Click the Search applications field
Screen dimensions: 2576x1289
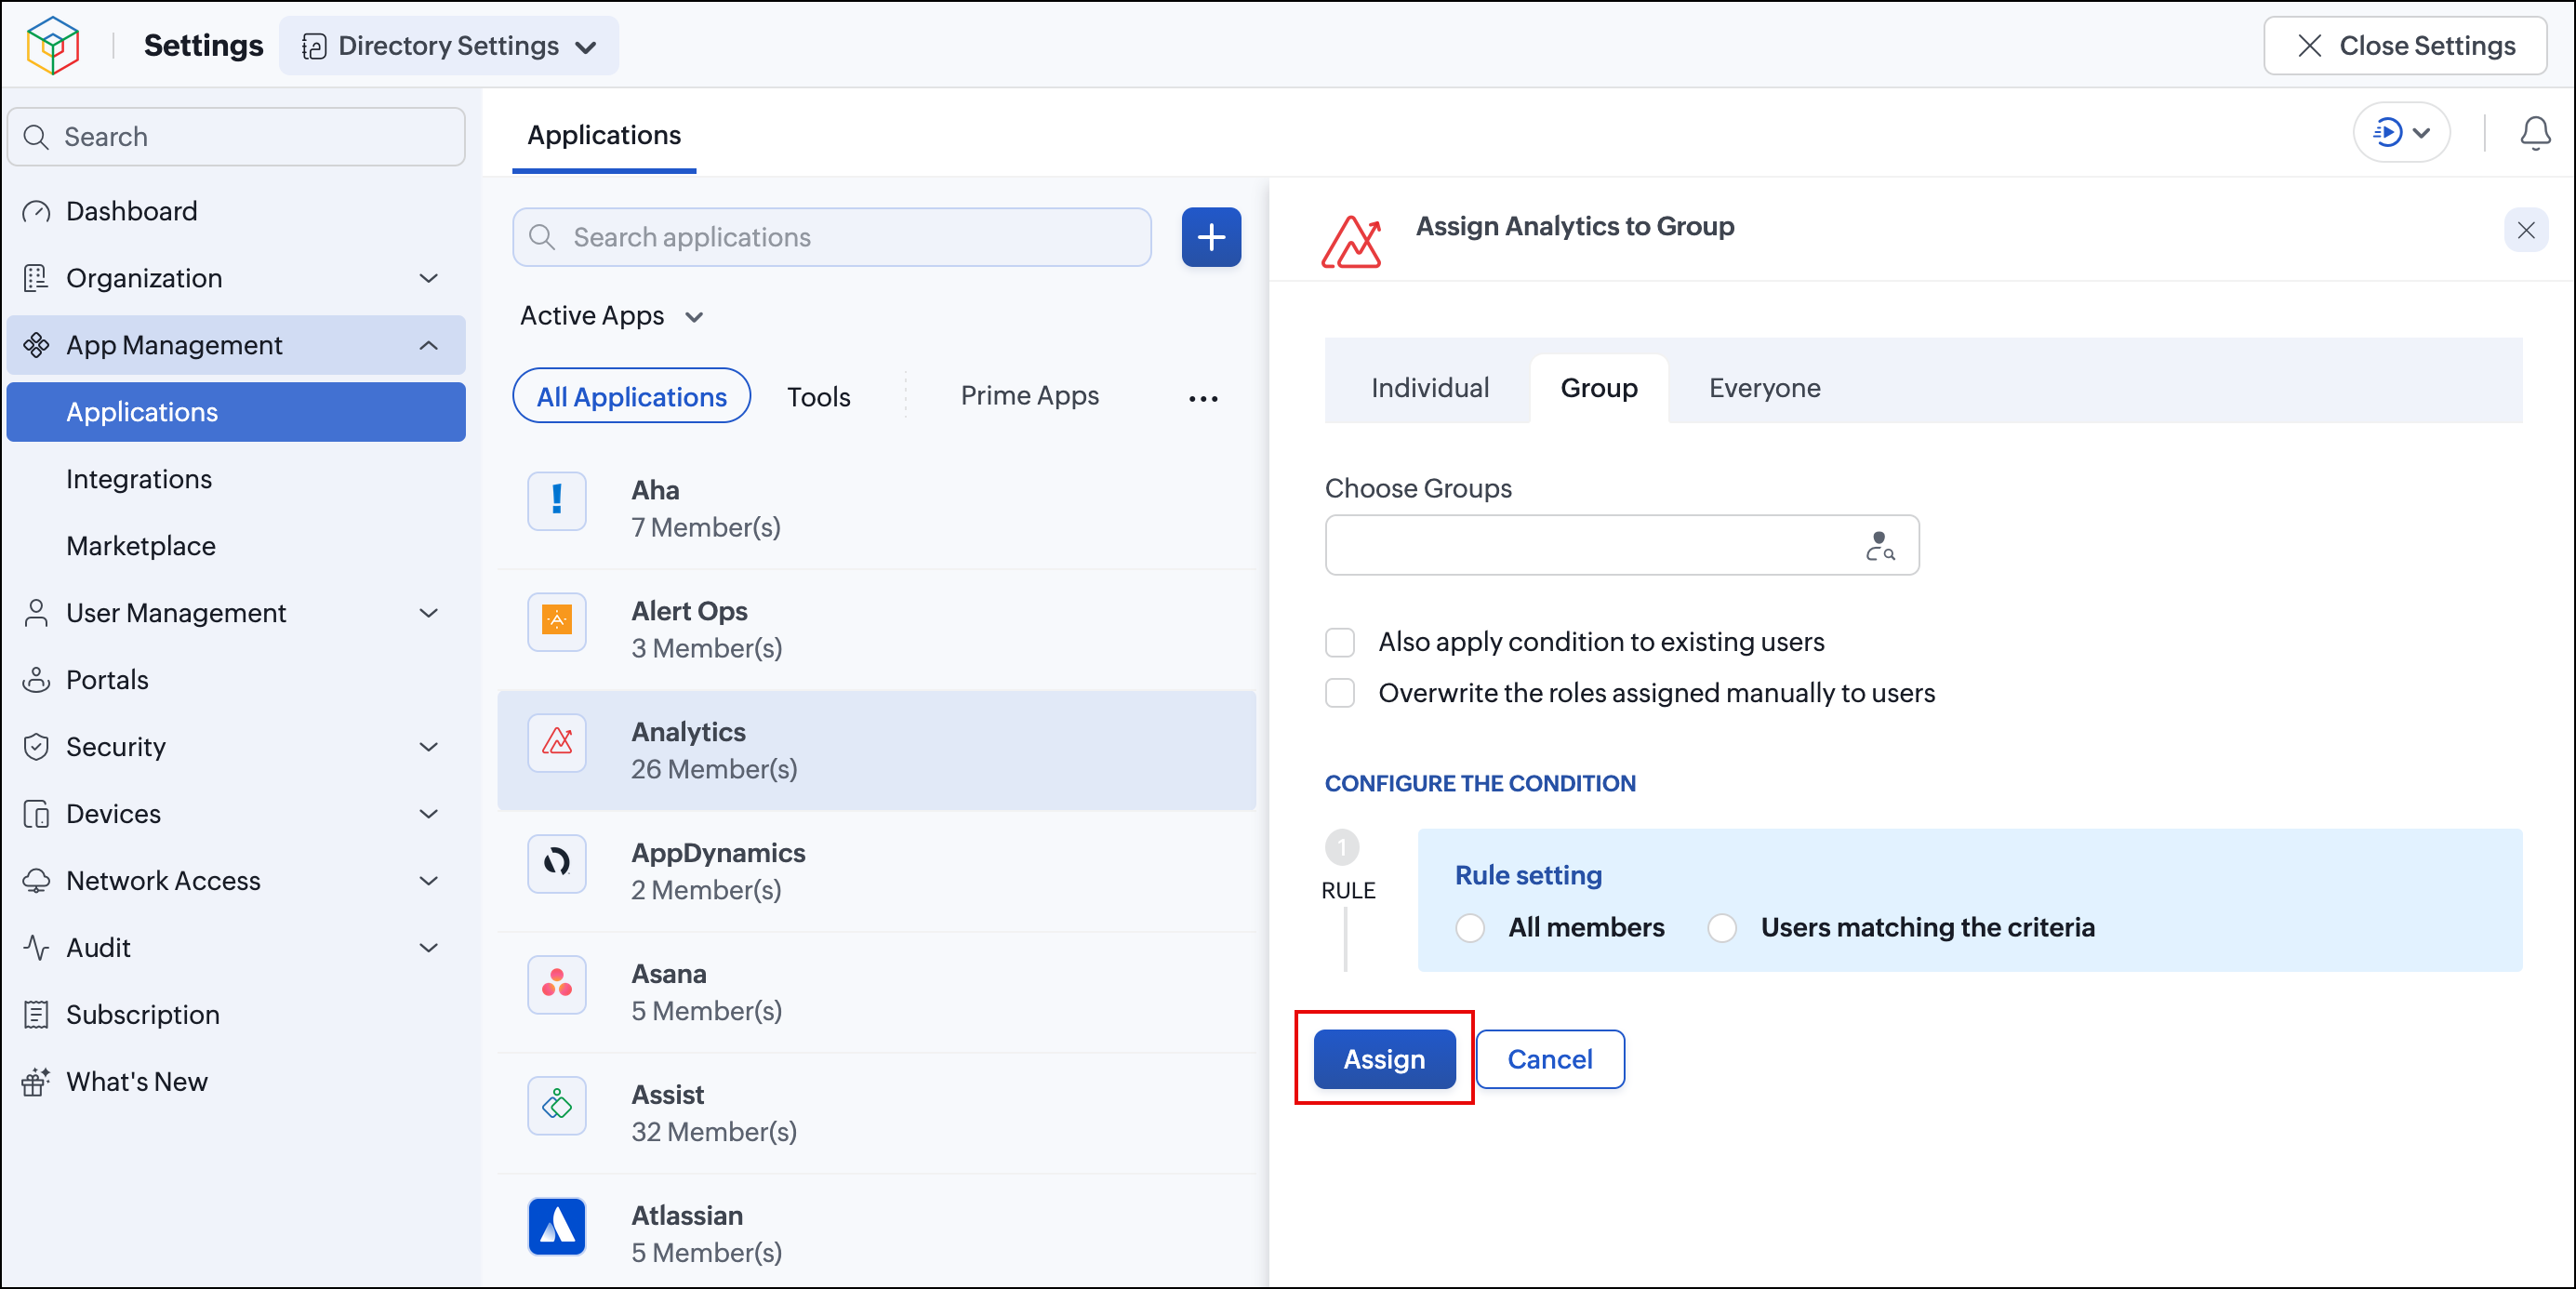[832, 237]
